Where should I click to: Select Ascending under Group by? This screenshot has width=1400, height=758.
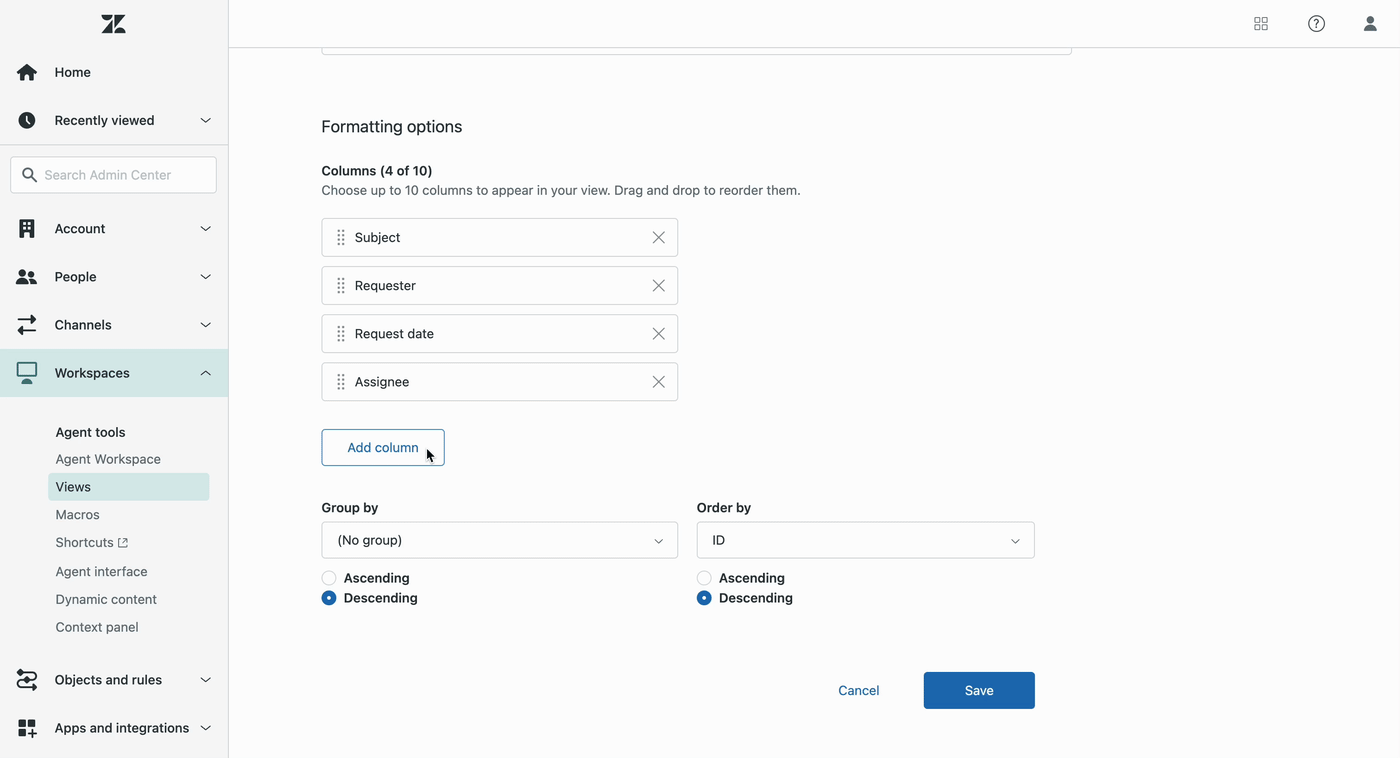point(329,578)
